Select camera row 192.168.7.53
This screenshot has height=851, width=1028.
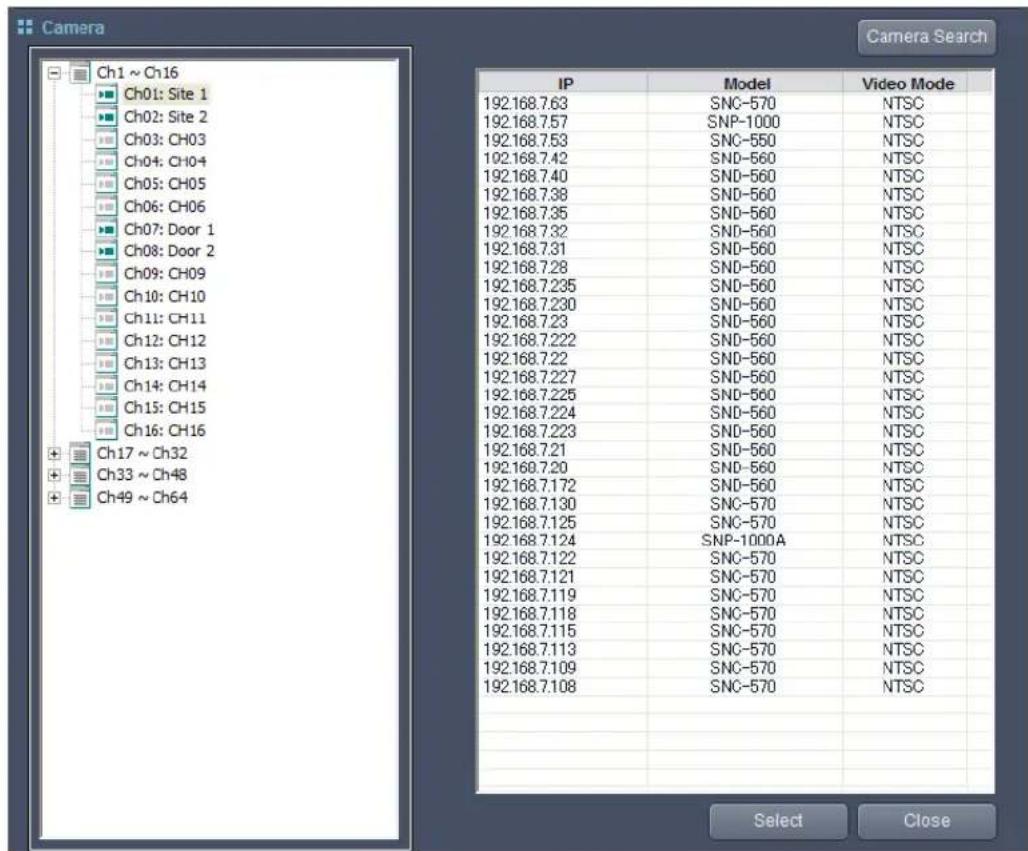click(736, 140)
